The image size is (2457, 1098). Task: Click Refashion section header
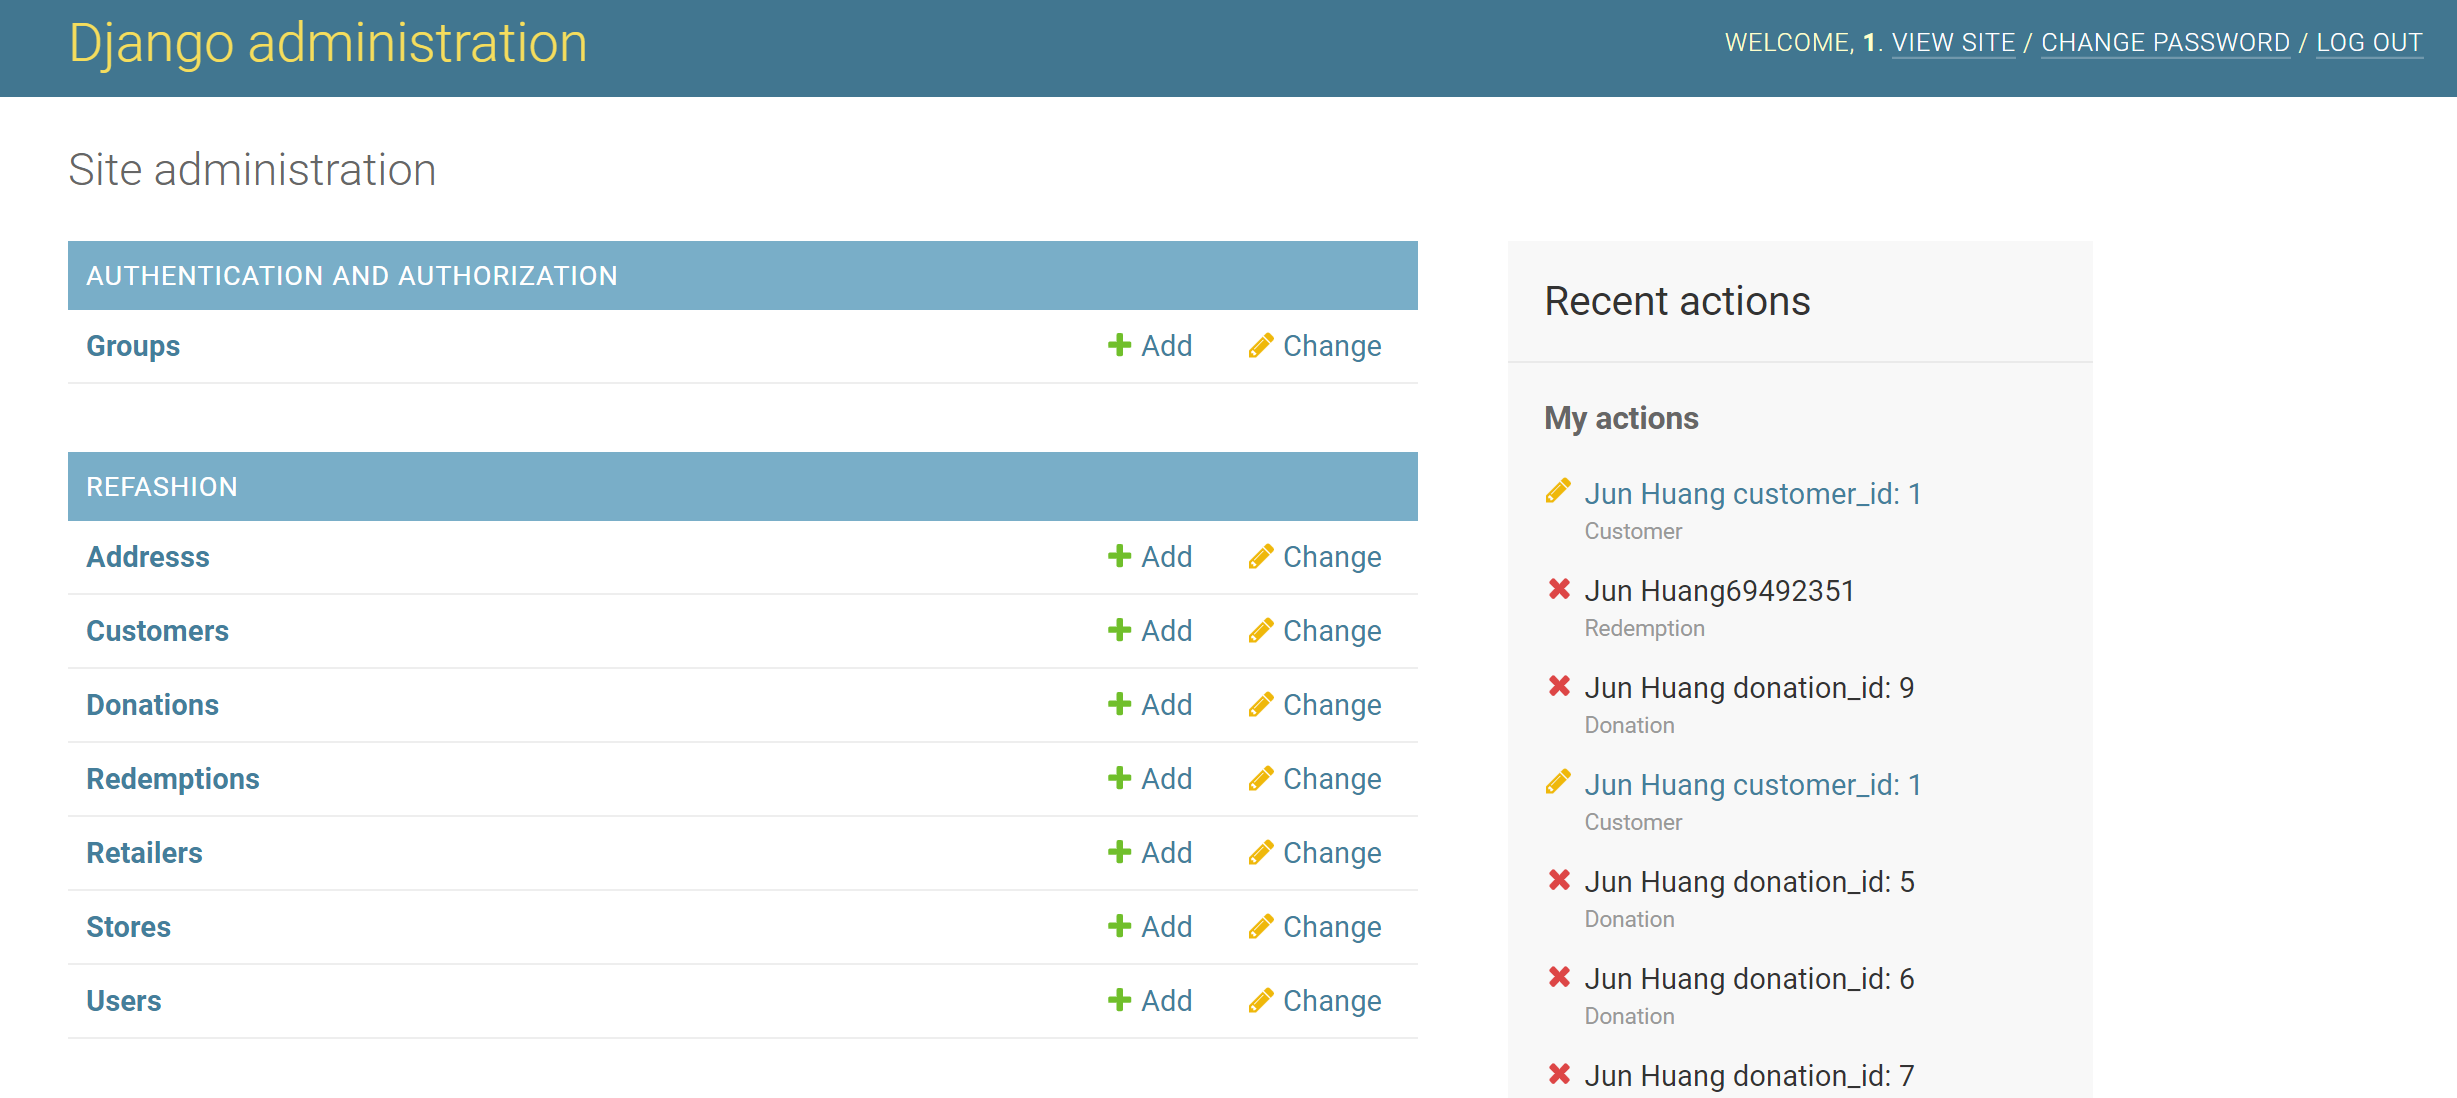[x=162, y=487]
